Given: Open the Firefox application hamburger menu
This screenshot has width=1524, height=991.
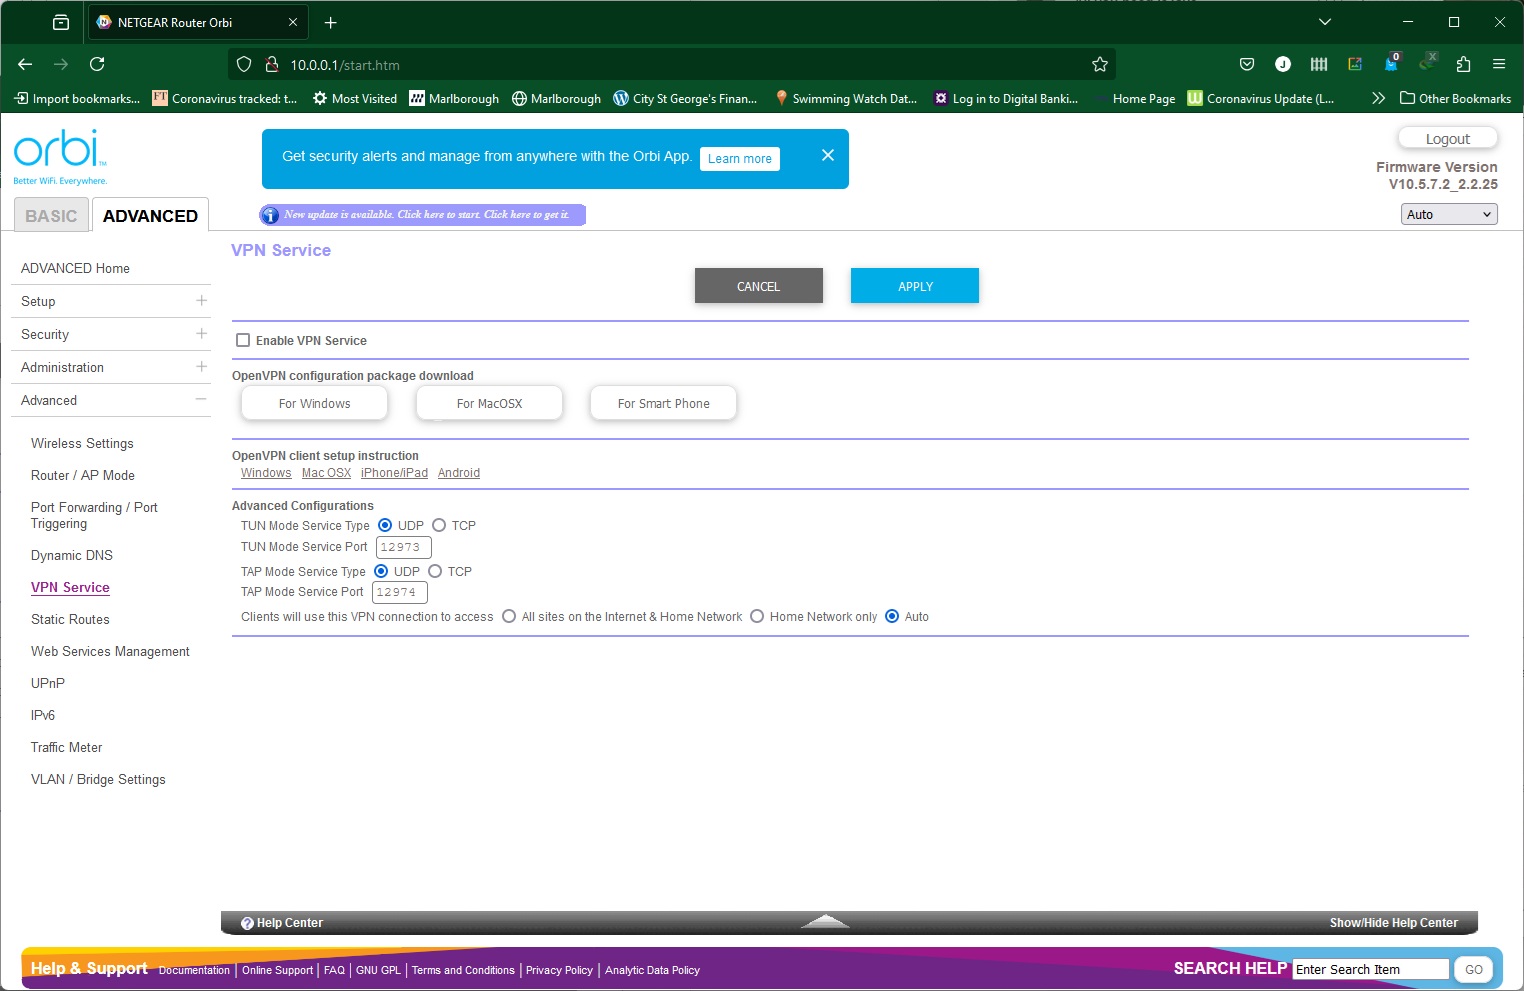Looking at the screenshot, I should click(1499, 64).
